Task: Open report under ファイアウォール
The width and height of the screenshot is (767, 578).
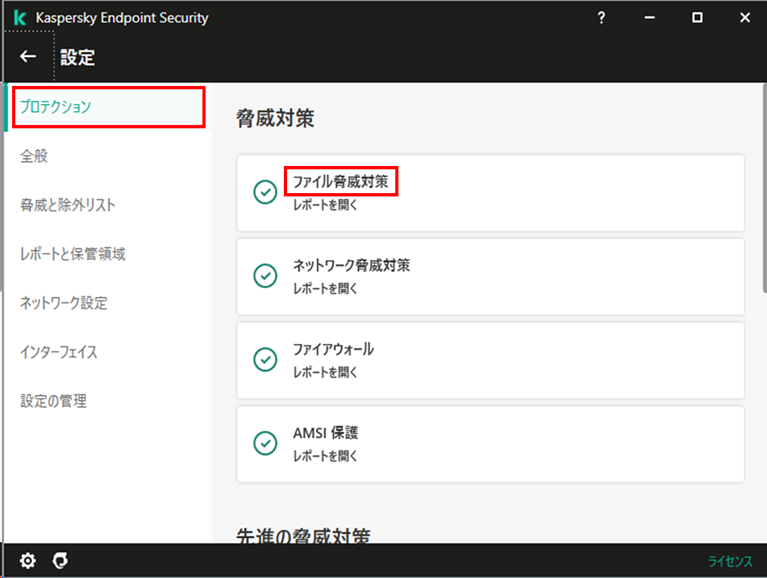Action: tap(325, 372)
